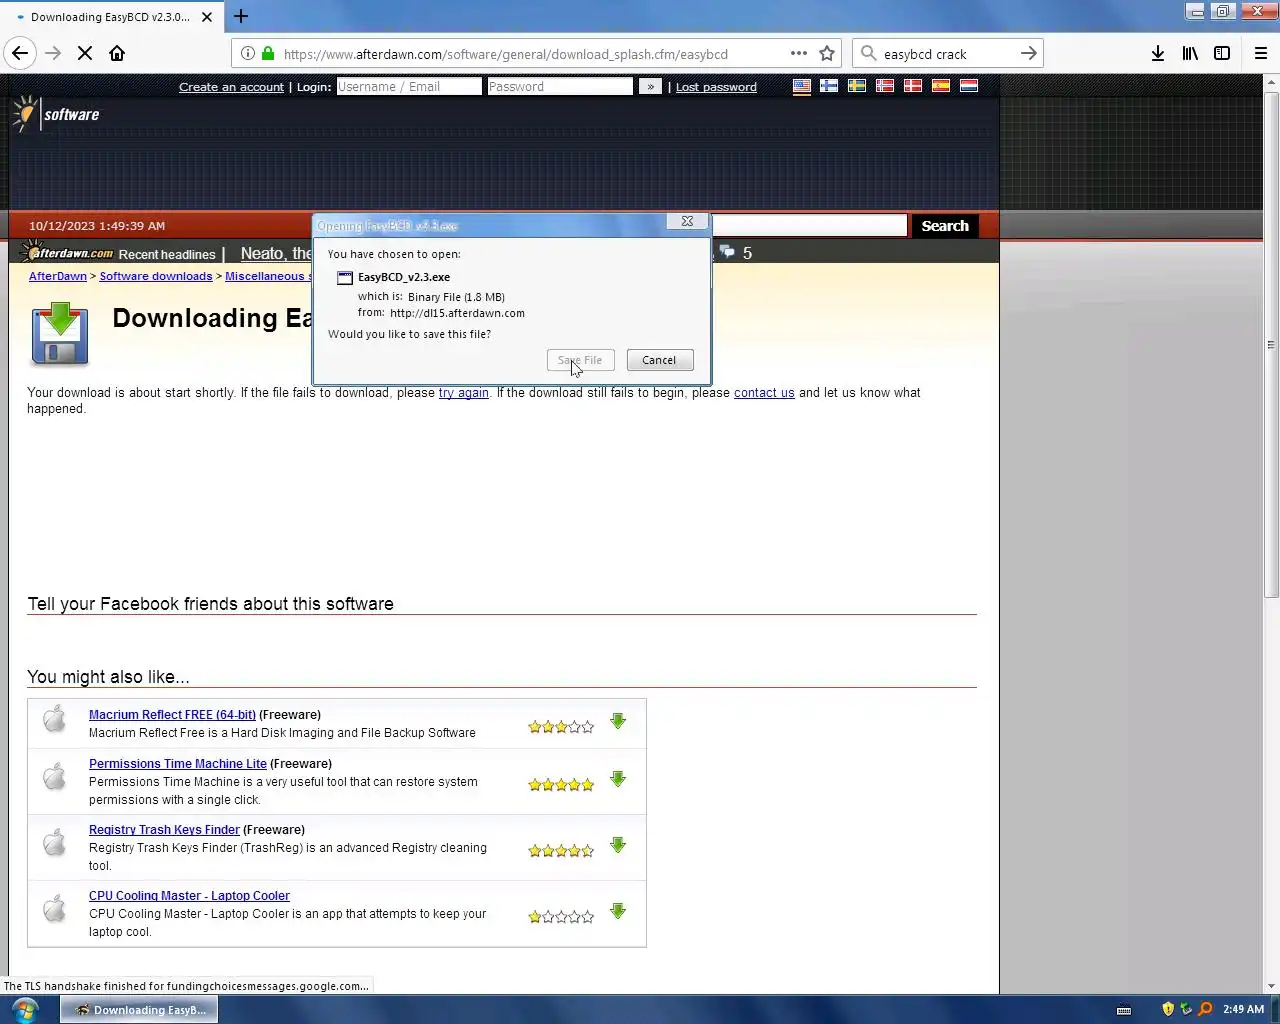Click the star rating for Macrium Reflect
The width and height of the screenshot is (1280, 1024).
click(561, 727)
